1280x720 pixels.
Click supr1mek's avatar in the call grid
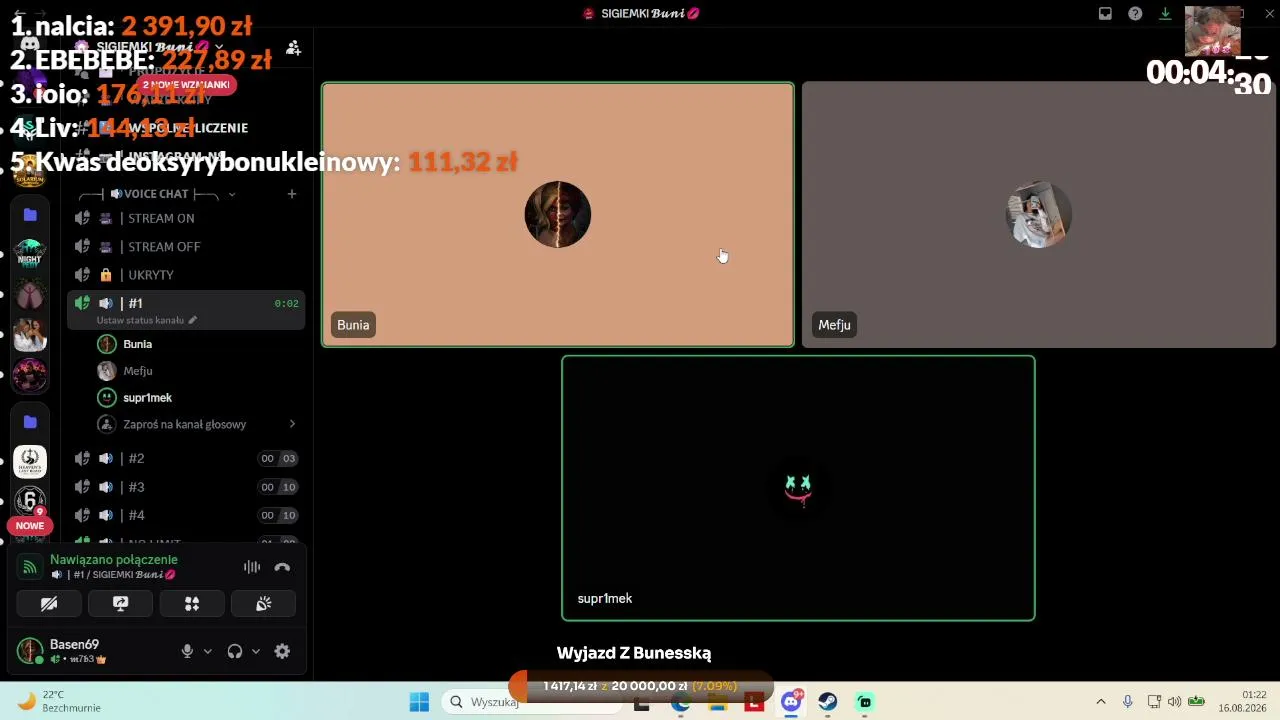798,488
